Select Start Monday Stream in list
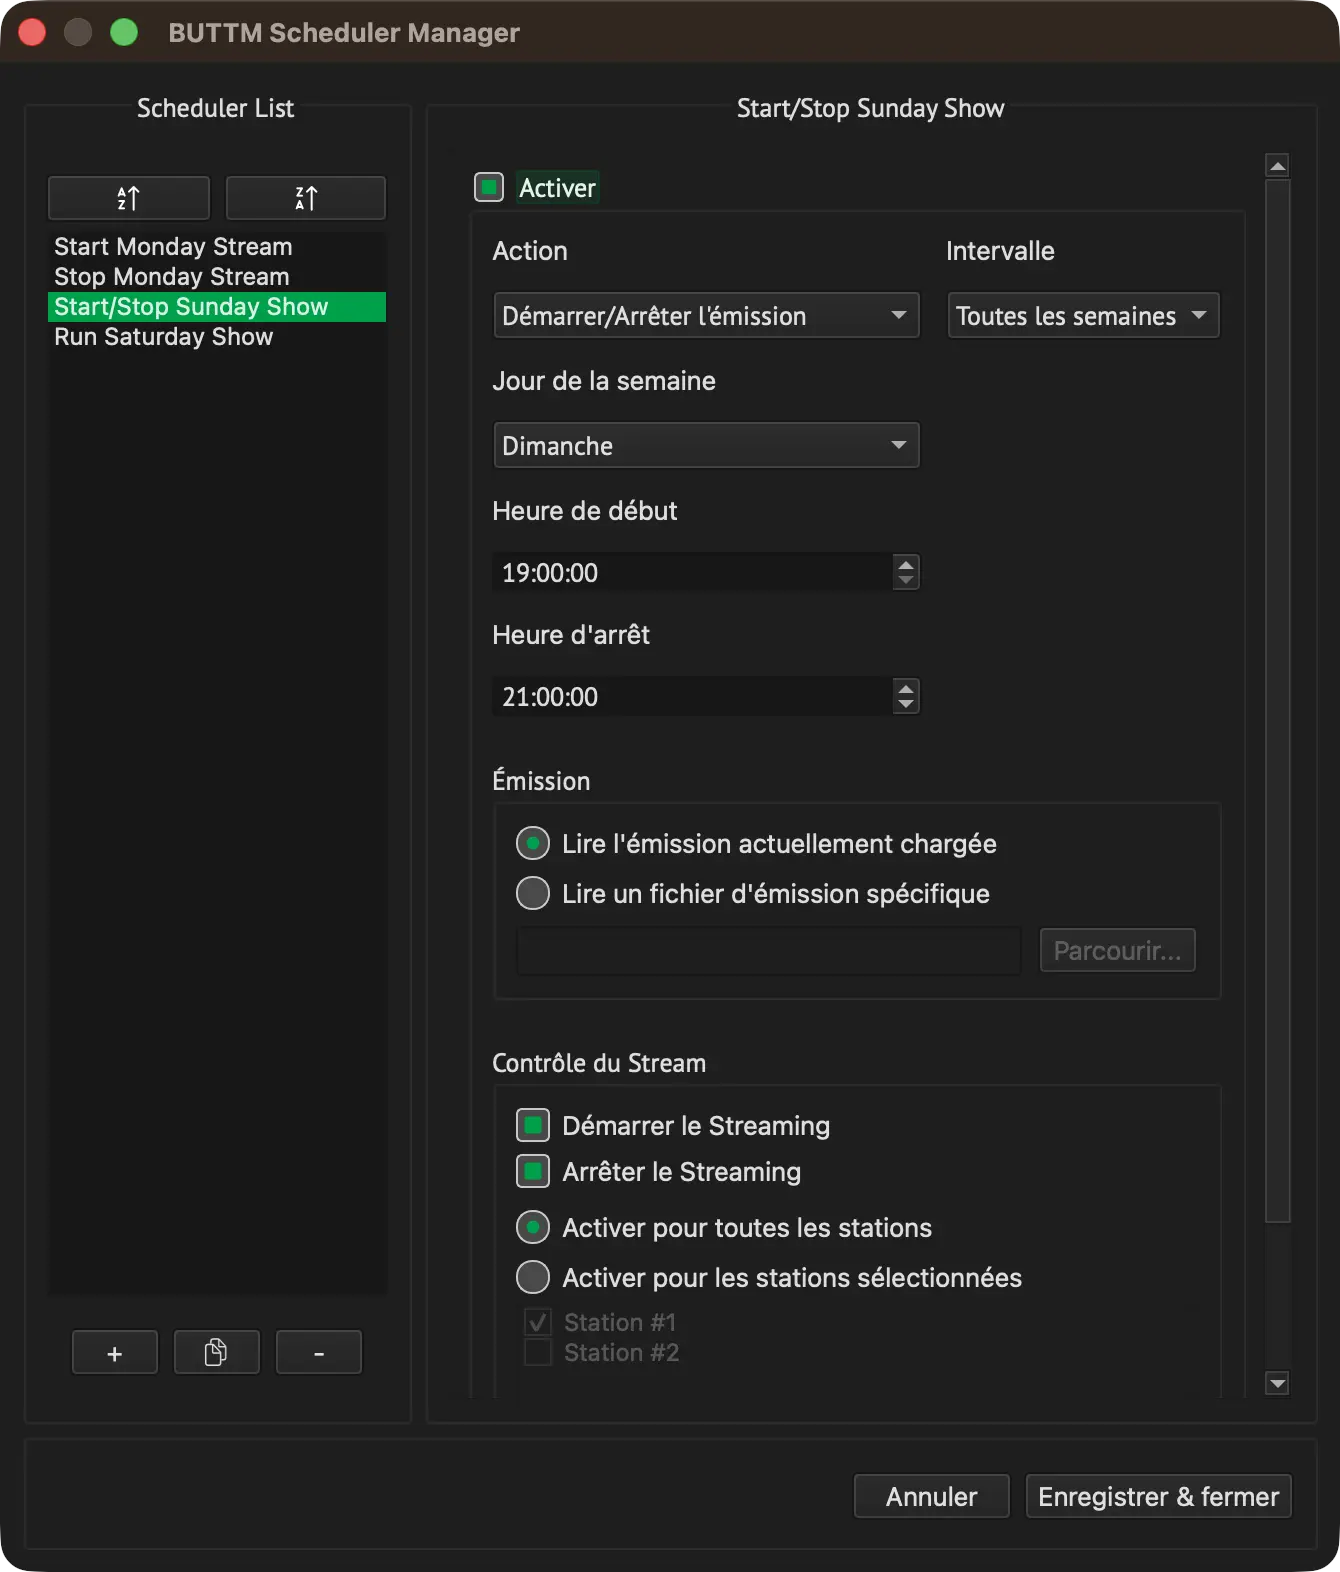Screen dimensions: 1340x1572 (x=217, y=247)
